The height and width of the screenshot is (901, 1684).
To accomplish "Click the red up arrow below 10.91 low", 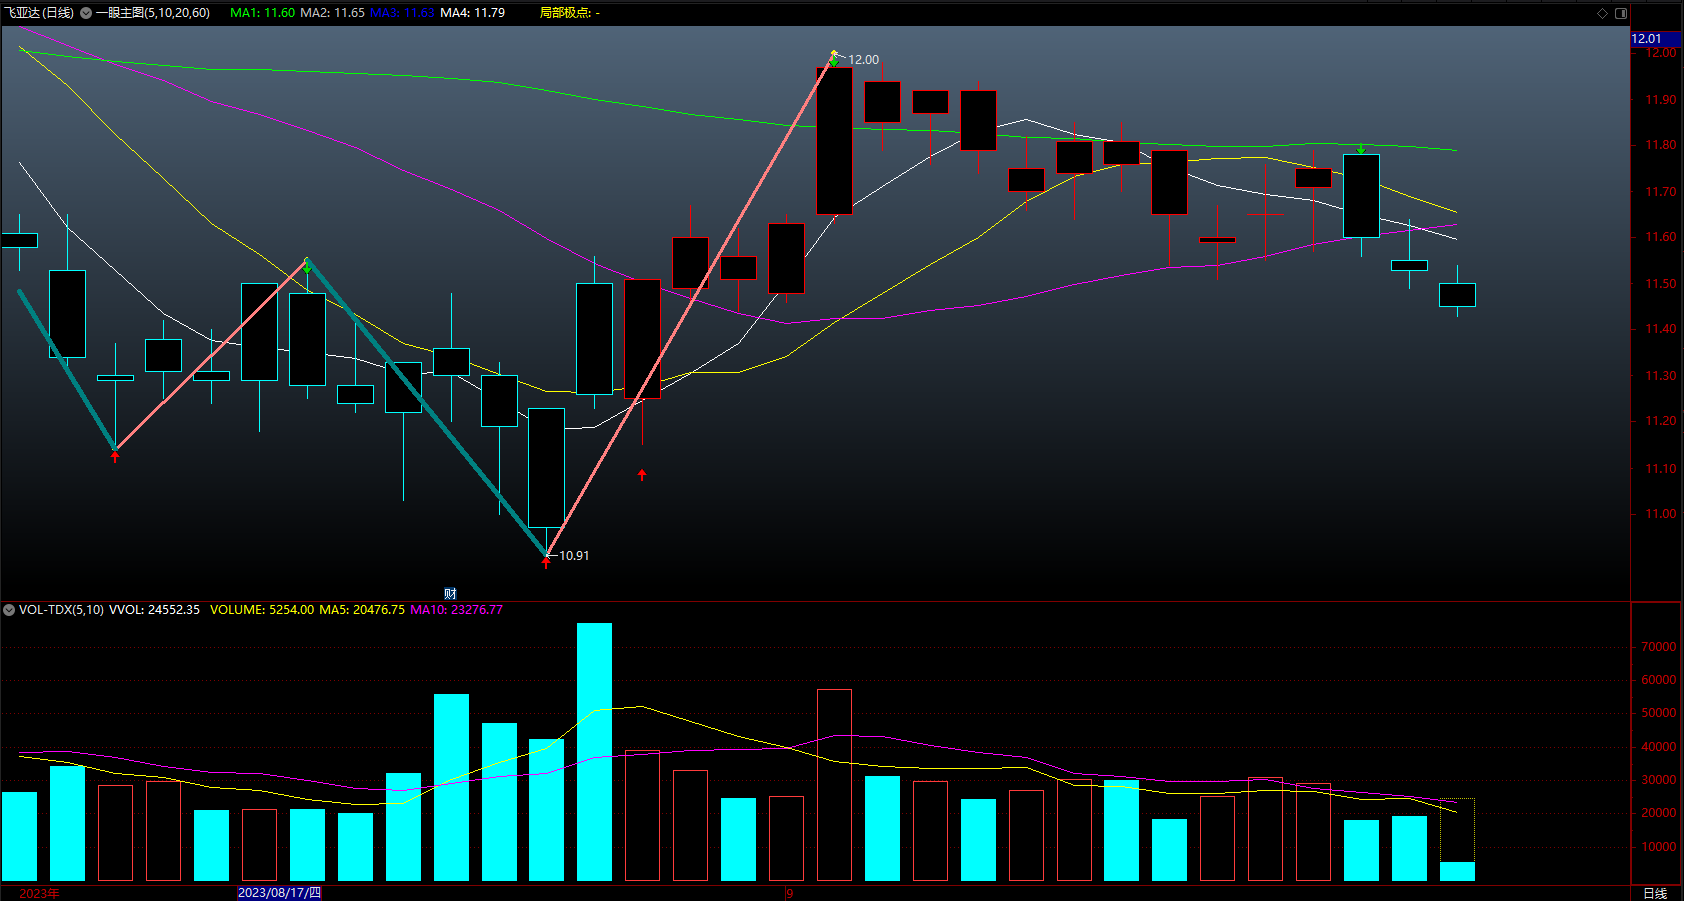I will tap(546, 563).
